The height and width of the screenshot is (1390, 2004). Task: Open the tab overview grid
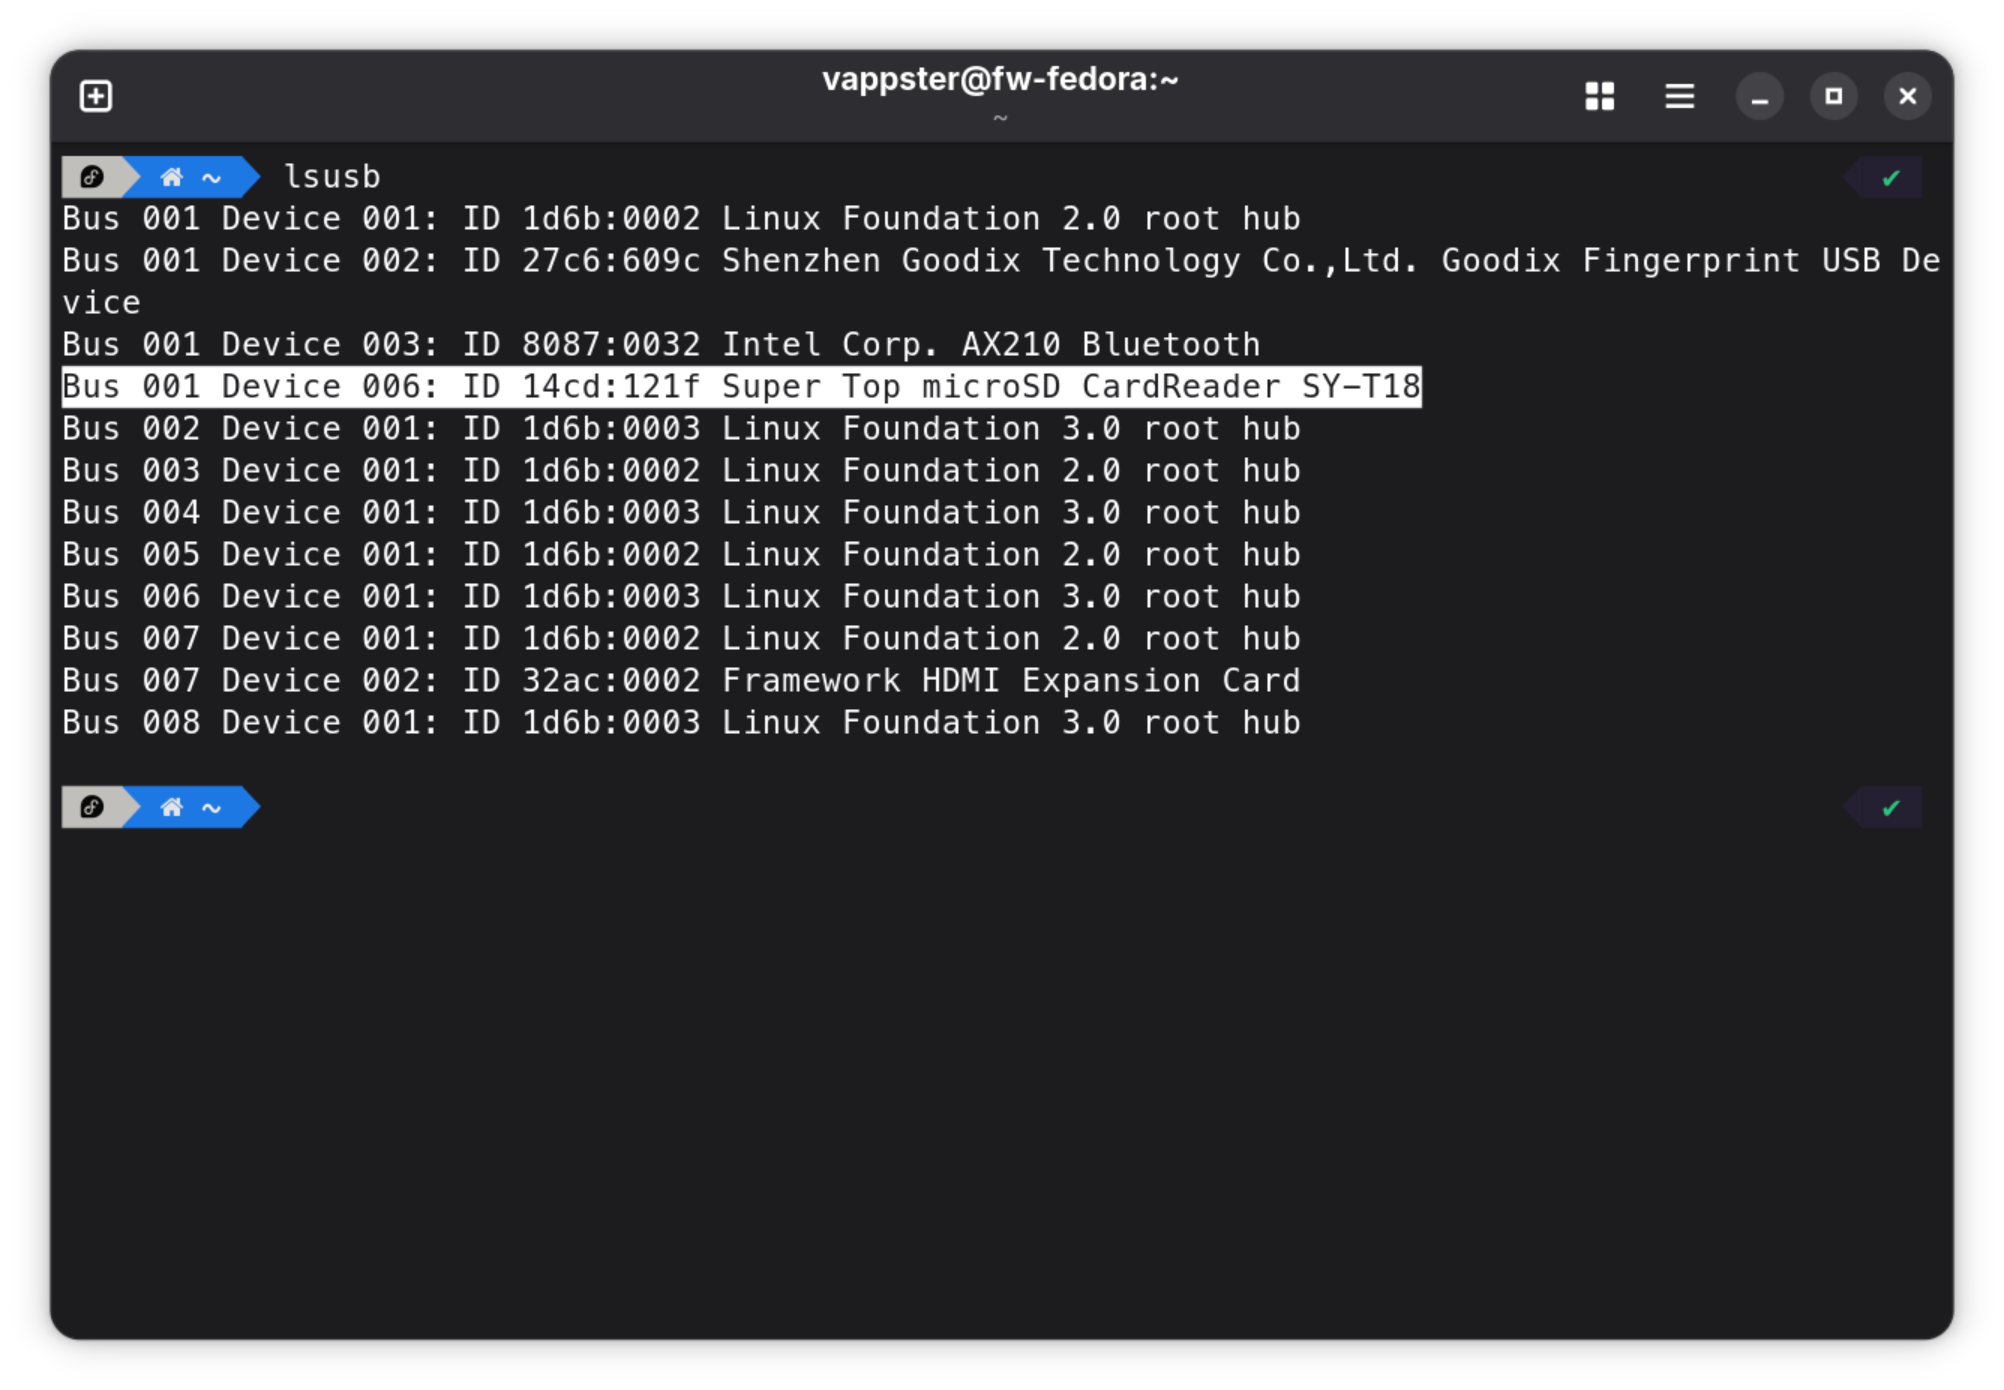(x=1599, y=96)
